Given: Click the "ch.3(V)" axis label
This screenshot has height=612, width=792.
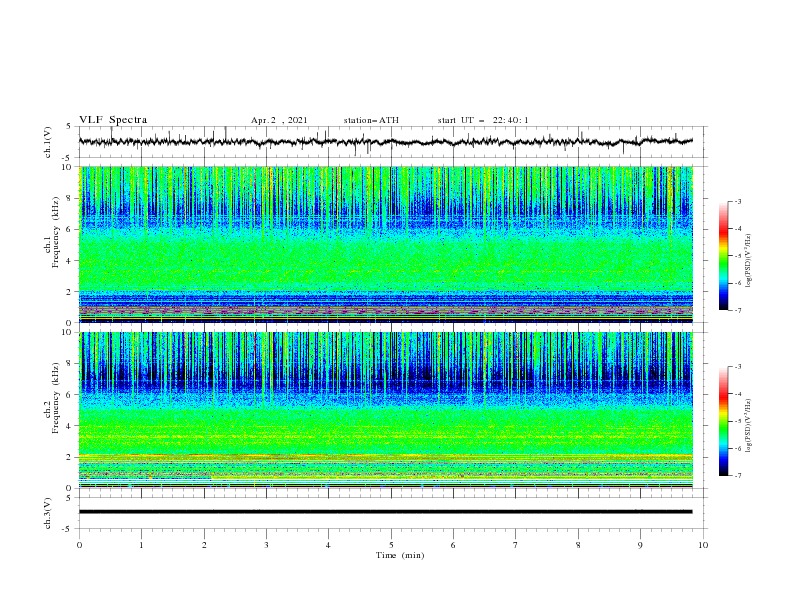Looking at the screenshot, I should point(48,513).
